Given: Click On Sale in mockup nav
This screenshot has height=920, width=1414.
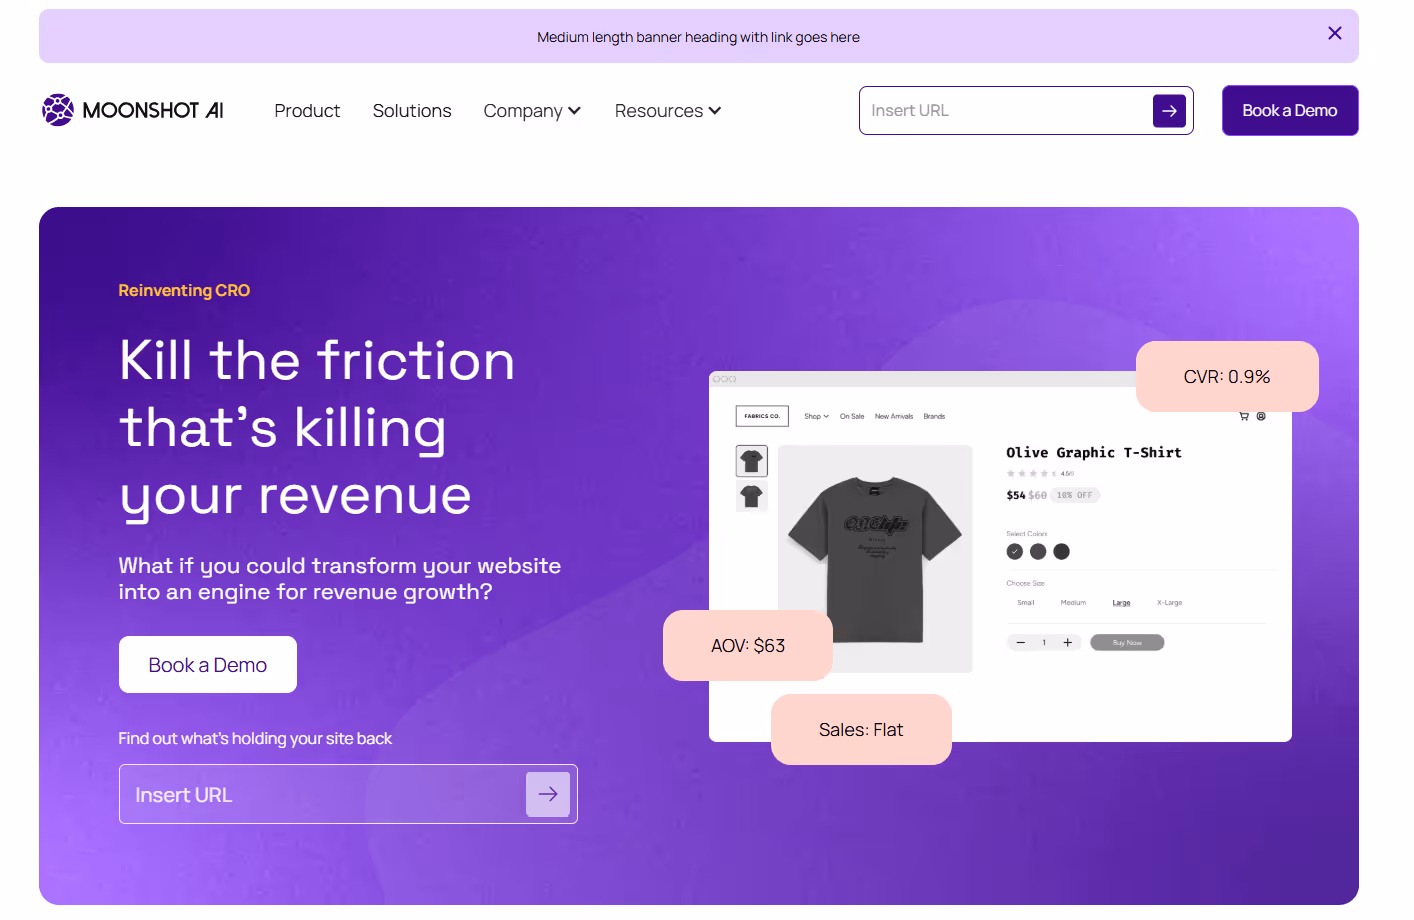Looking at the screenshot, I should click(852, 416).
